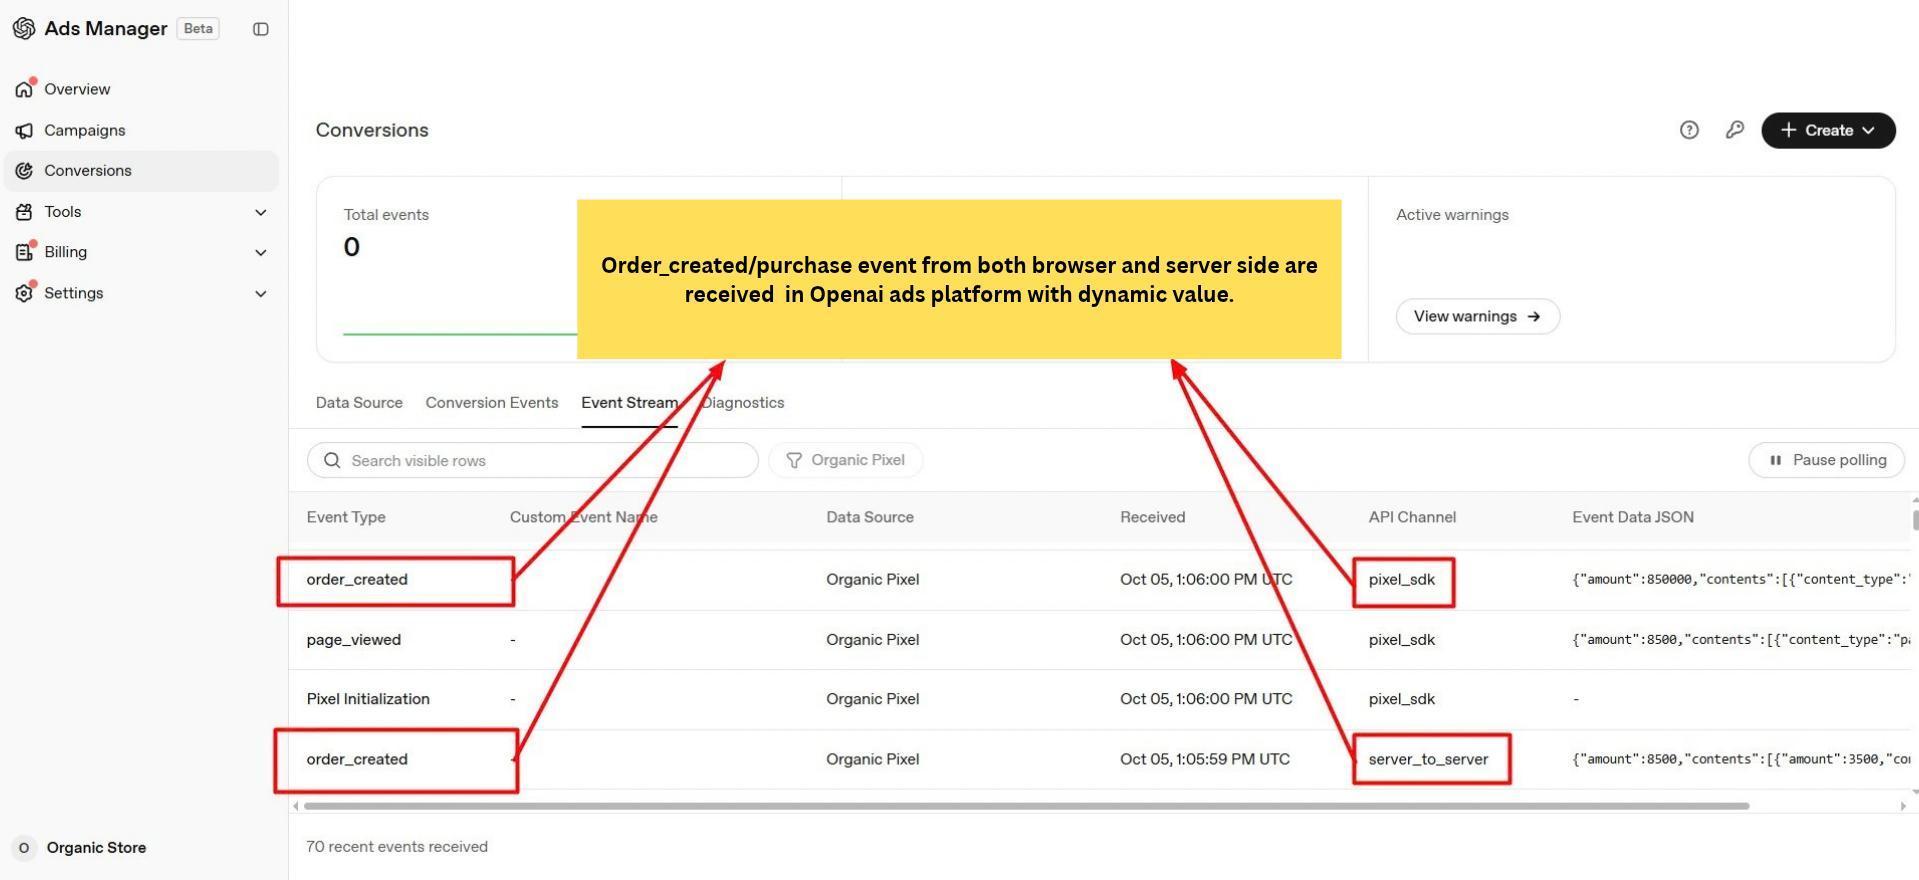Click the 1:05:59 PM UTC timestamp
This screenshot has width=1919, height=880.
[1205, 760]
